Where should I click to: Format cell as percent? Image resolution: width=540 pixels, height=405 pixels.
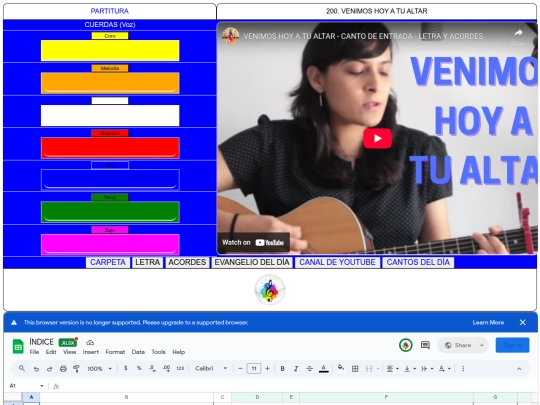[x=139, y=368]
